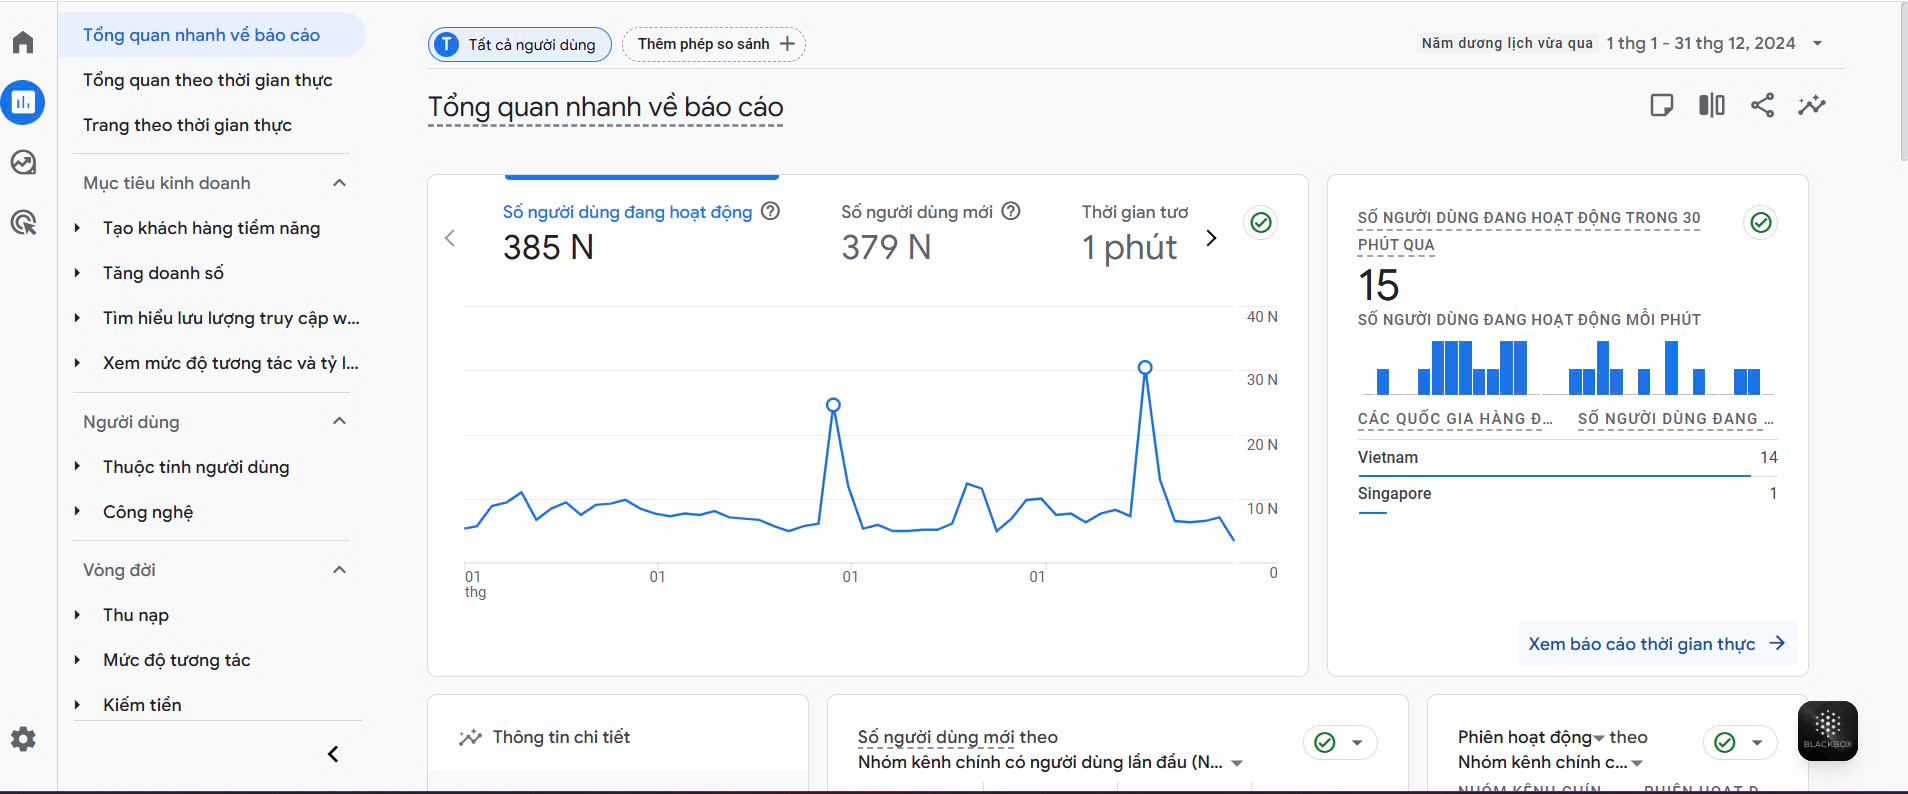The image size is (1908, 794).
Task: Toggle 'Tất cả người dùng' segment chip
Action: [520, 44]
